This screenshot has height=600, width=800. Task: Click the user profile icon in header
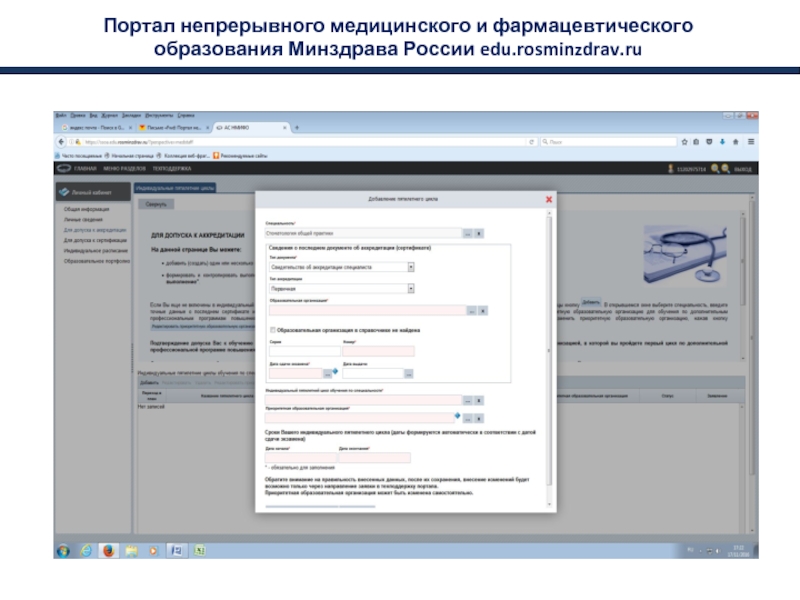671,169
